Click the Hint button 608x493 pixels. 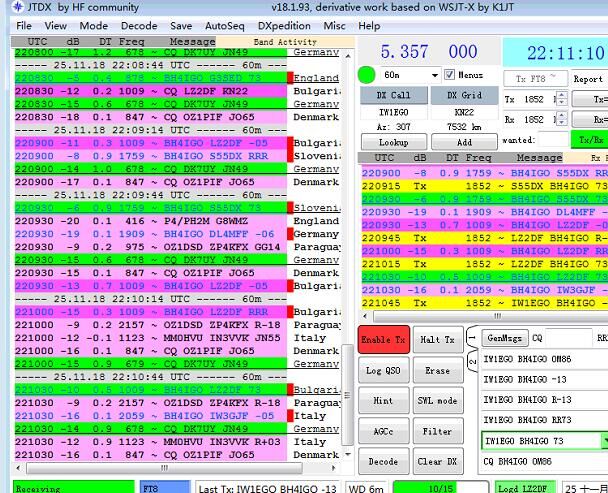383,400
